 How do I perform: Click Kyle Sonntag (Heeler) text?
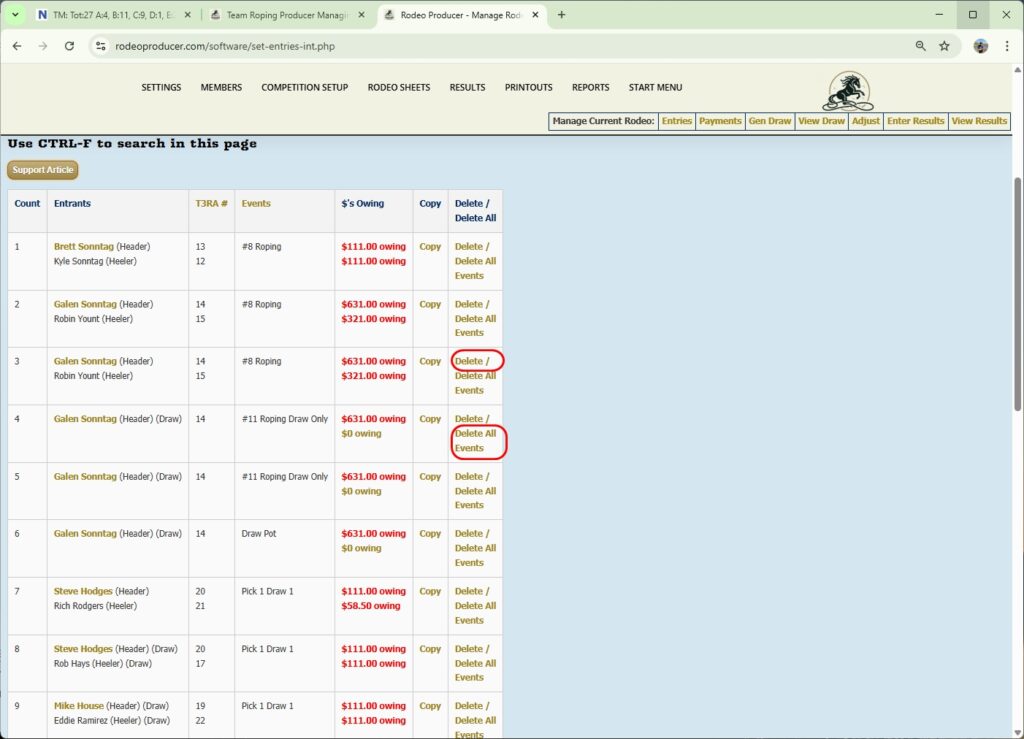coord(95,261)
